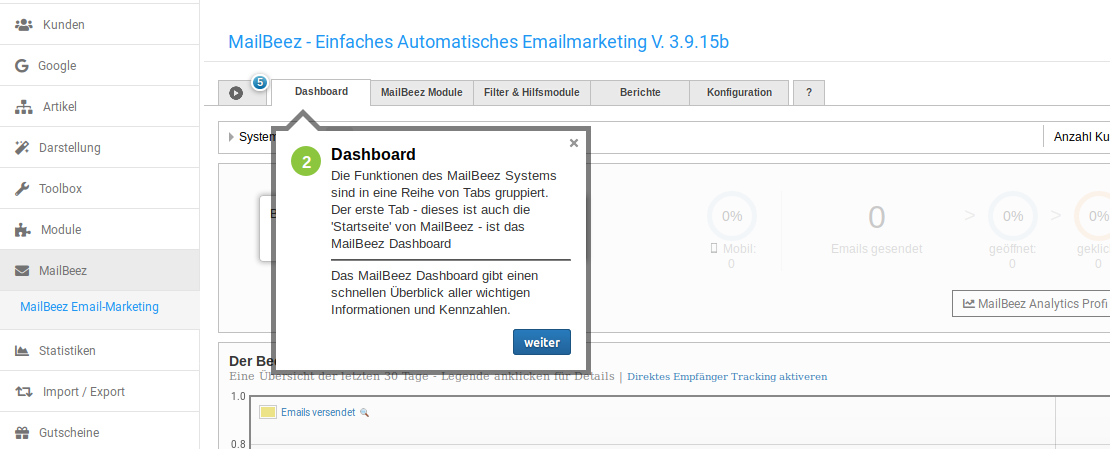Click the Statistiken chart icon
This screenshot has width=1110, height=449.
pos(22,351)
